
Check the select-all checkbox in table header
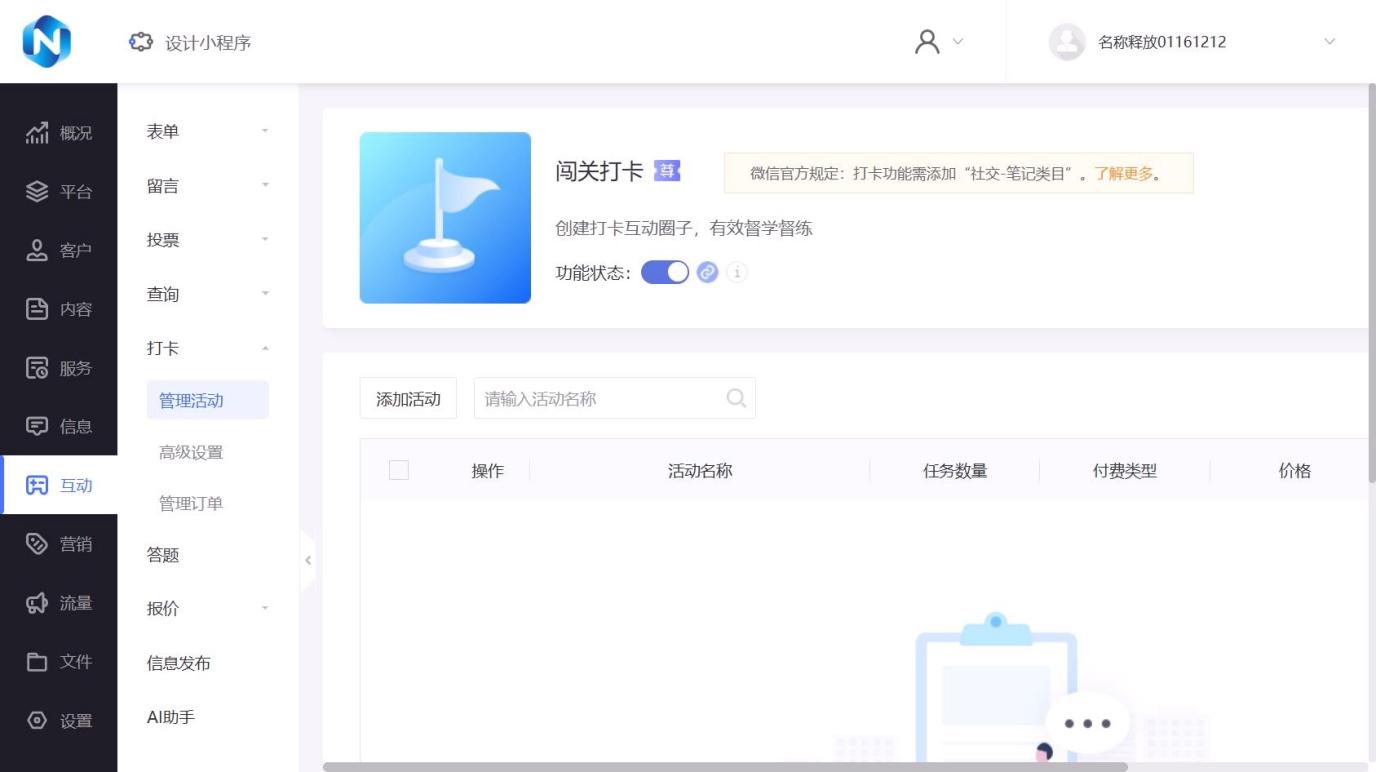tap(399, 470)
